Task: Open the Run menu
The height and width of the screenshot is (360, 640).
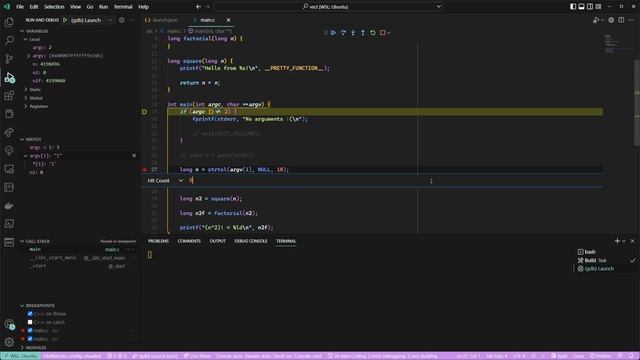Action: pyautogui.click(x=103, y=7)
